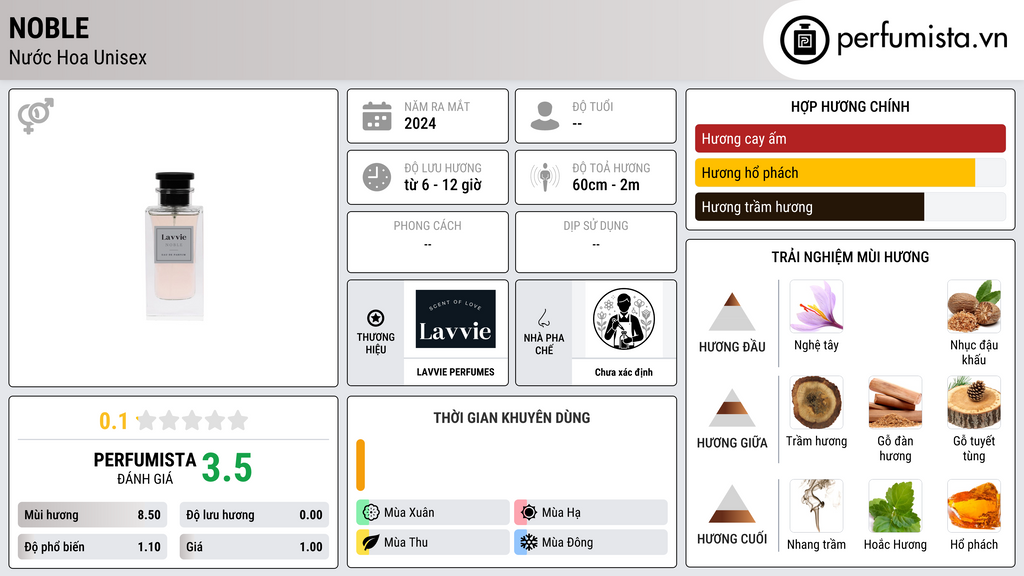Image resolution: width=1024 pixels, height=576 pixels.
Task: Select the Mùa Thu season label
Action: coord(406,542)
